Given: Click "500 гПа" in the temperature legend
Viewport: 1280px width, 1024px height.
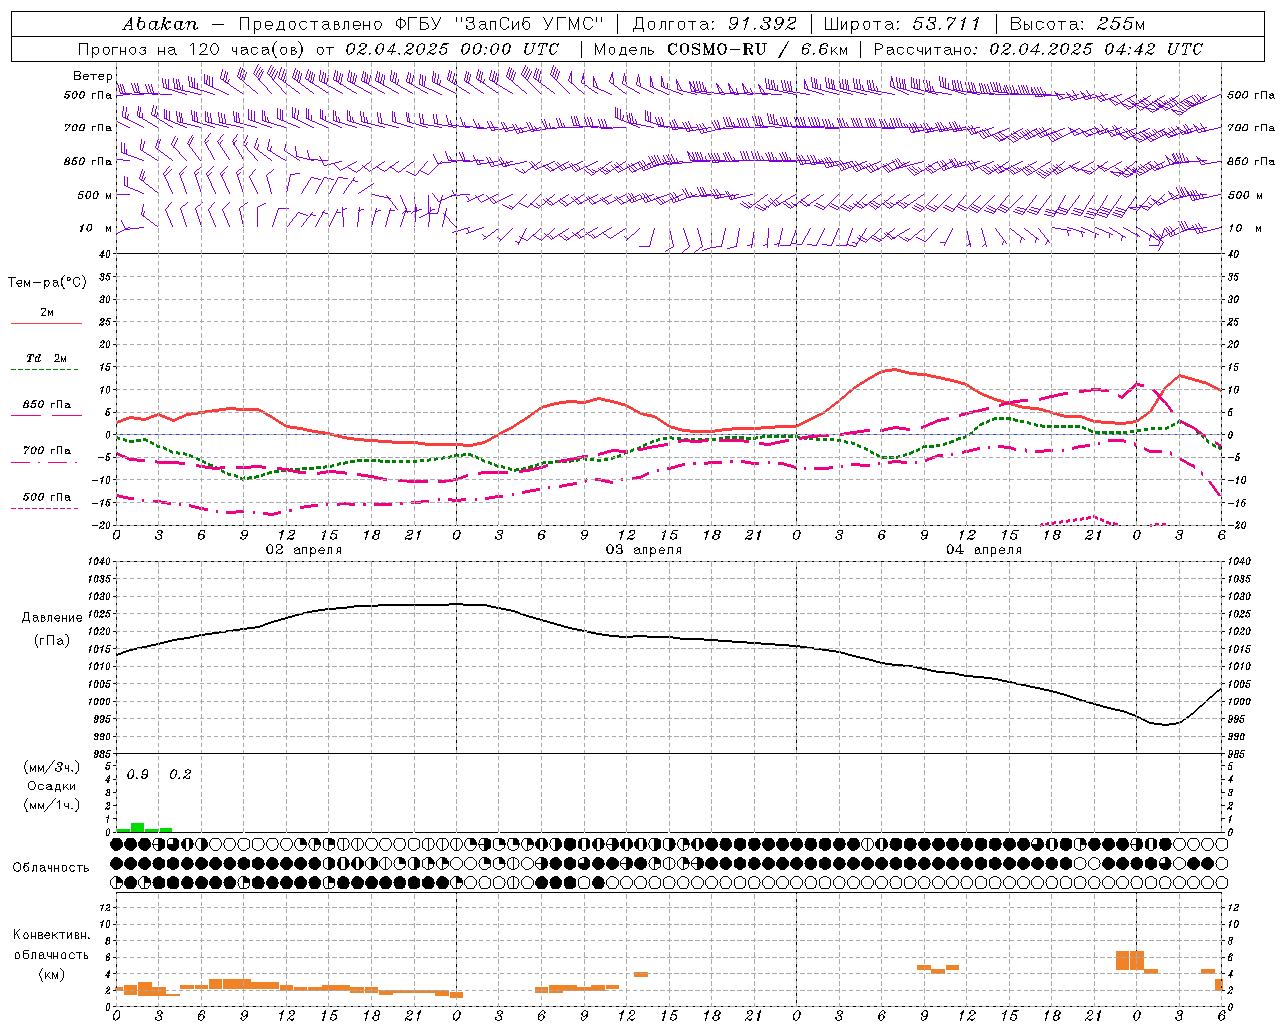Looking at the screenshot, I should [47, 497].
